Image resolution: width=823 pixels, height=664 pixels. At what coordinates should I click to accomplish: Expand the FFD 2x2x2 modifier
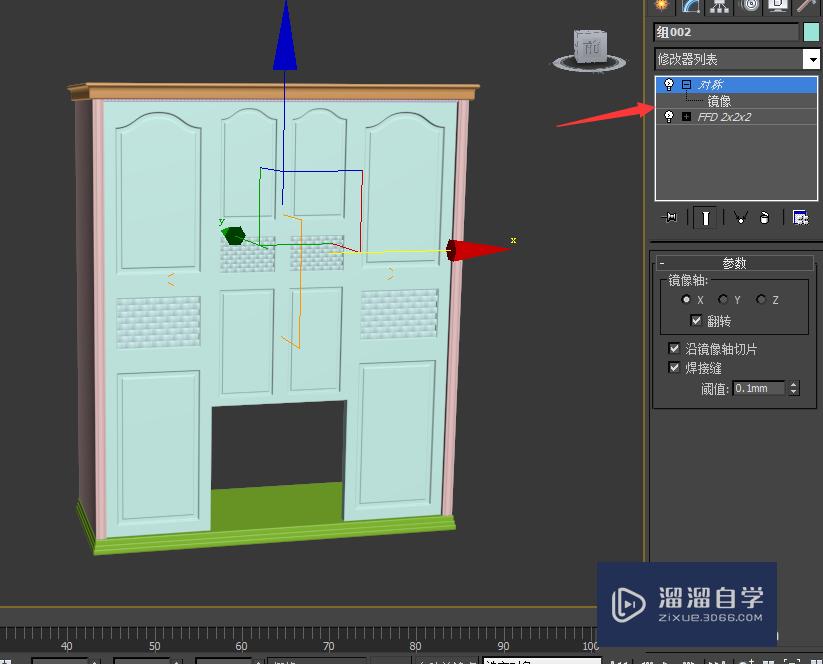687,117
